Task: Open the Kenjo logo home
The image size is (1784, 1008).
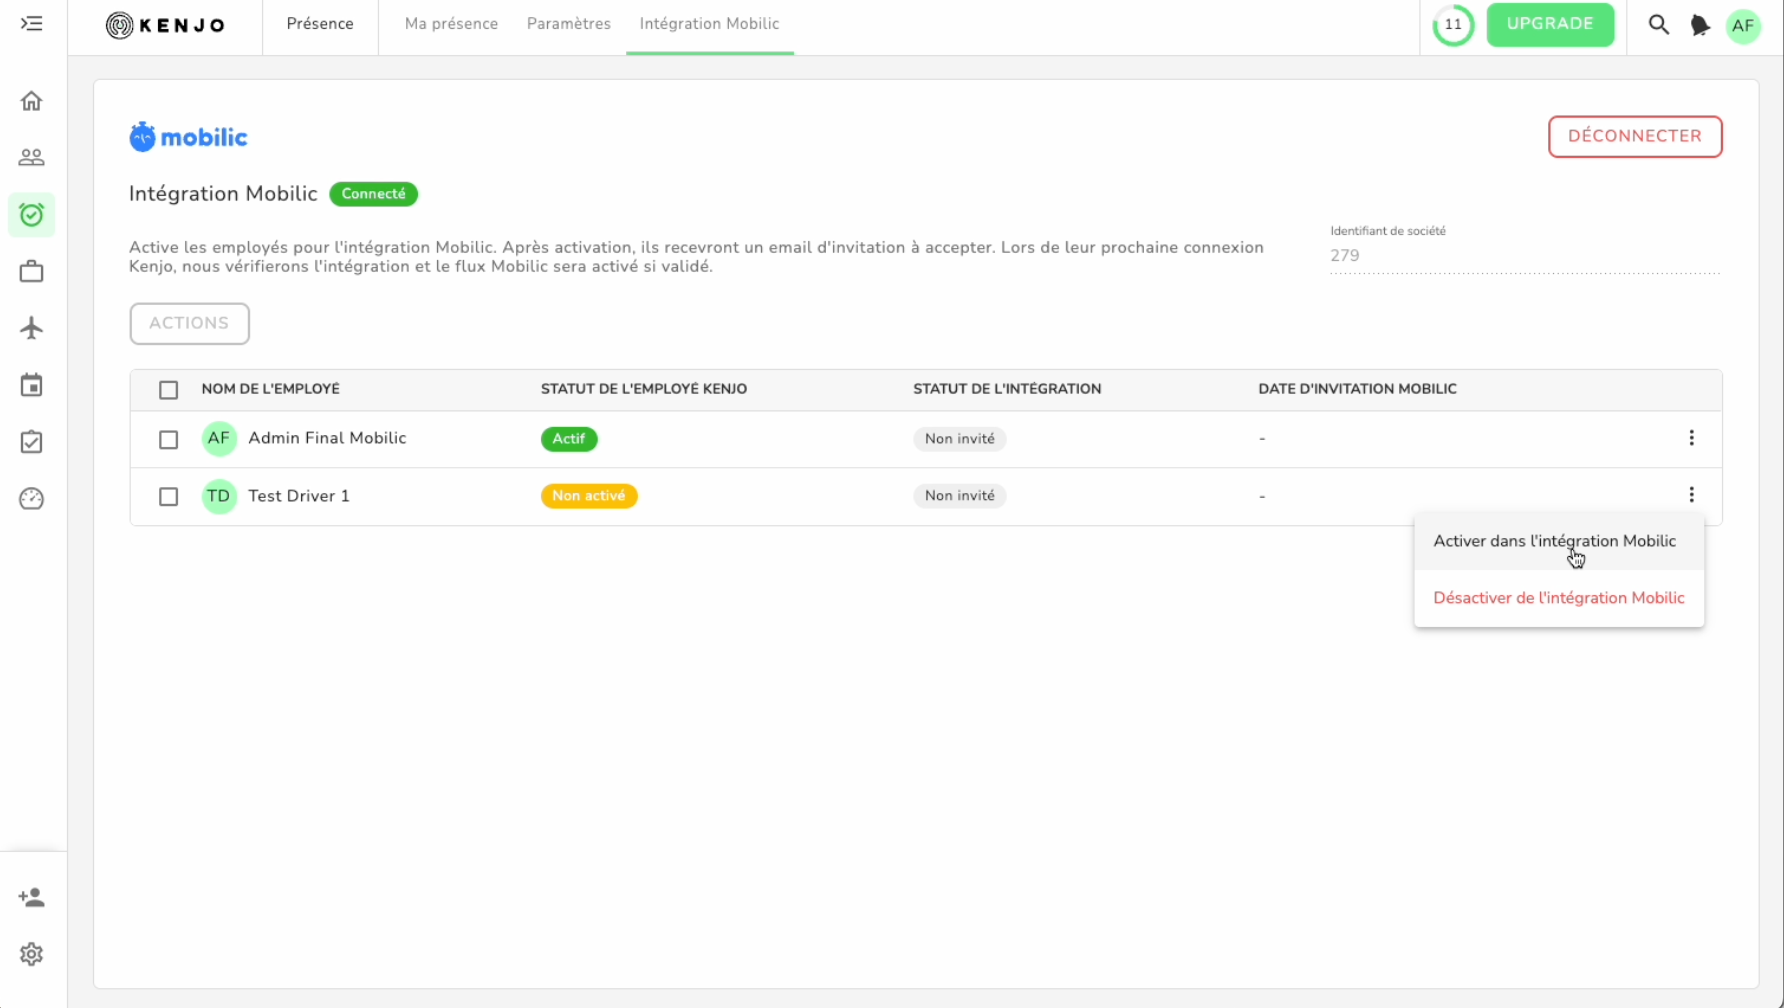Action: (166, 25)
